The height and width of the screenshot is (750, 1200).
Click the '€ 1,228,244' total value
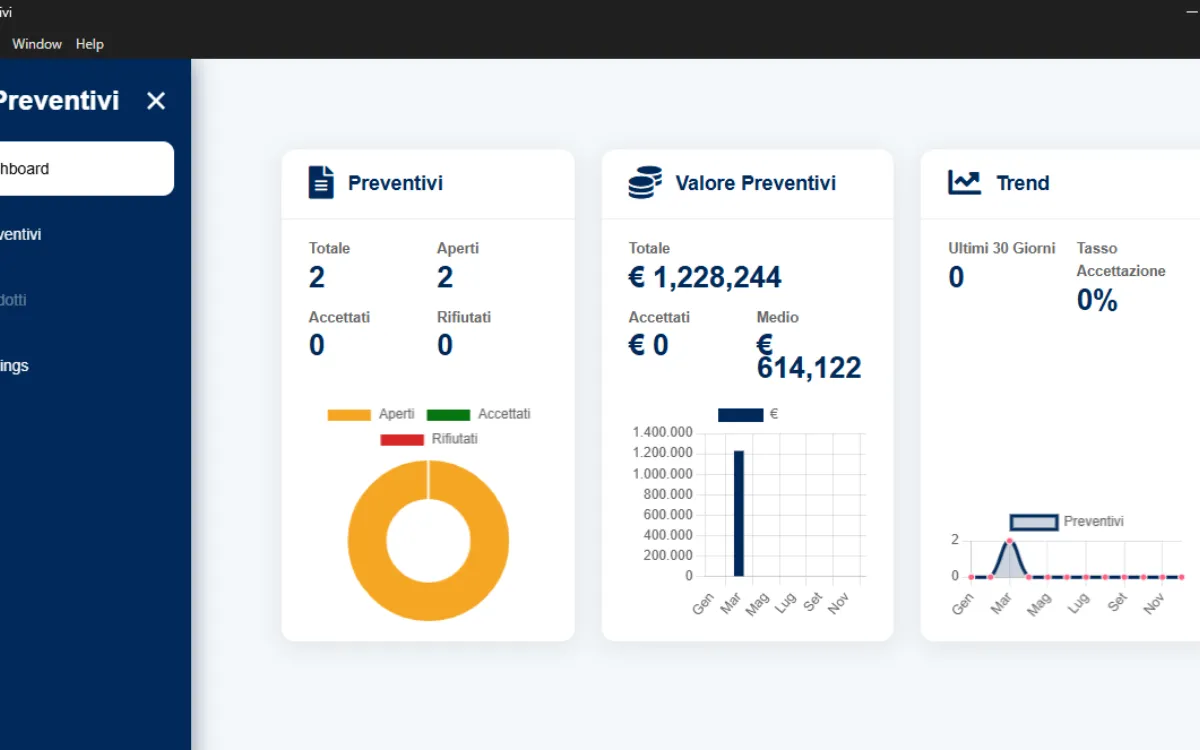(x=705, y=277)
